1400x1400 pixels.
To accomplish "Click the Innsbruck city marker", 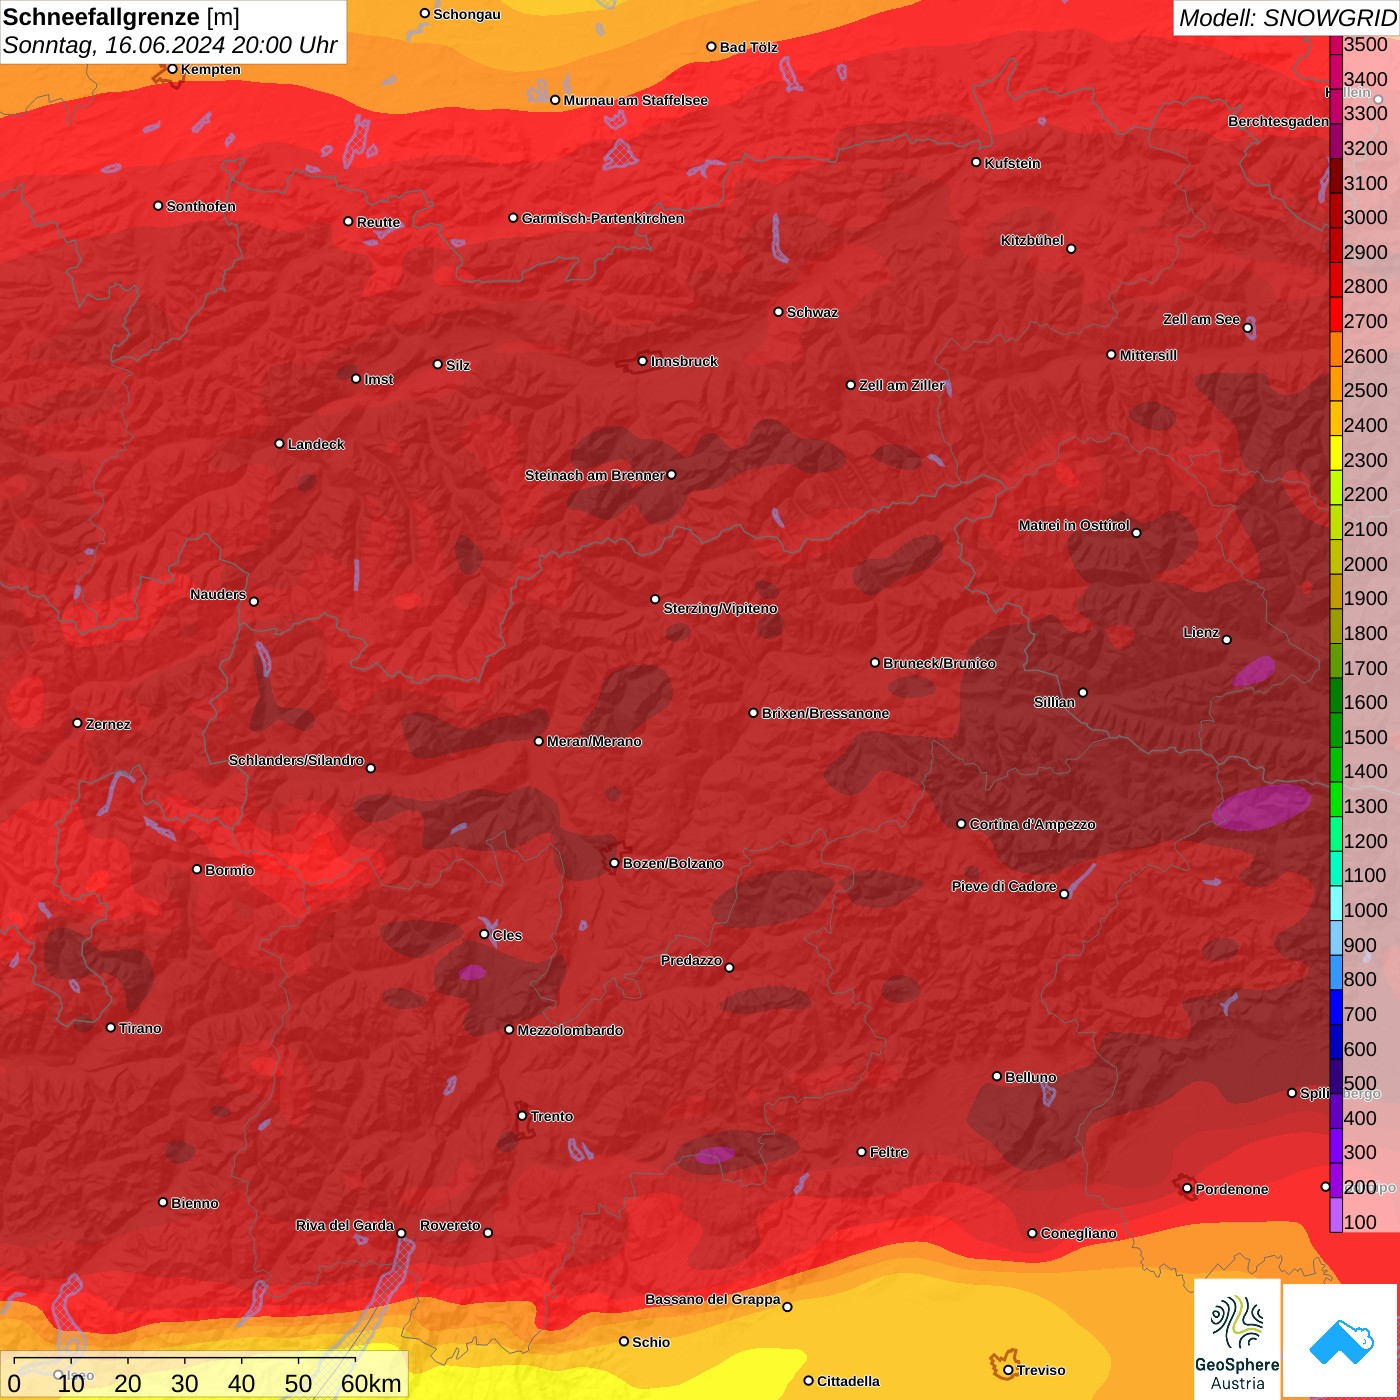I will (x=643, y=361).
